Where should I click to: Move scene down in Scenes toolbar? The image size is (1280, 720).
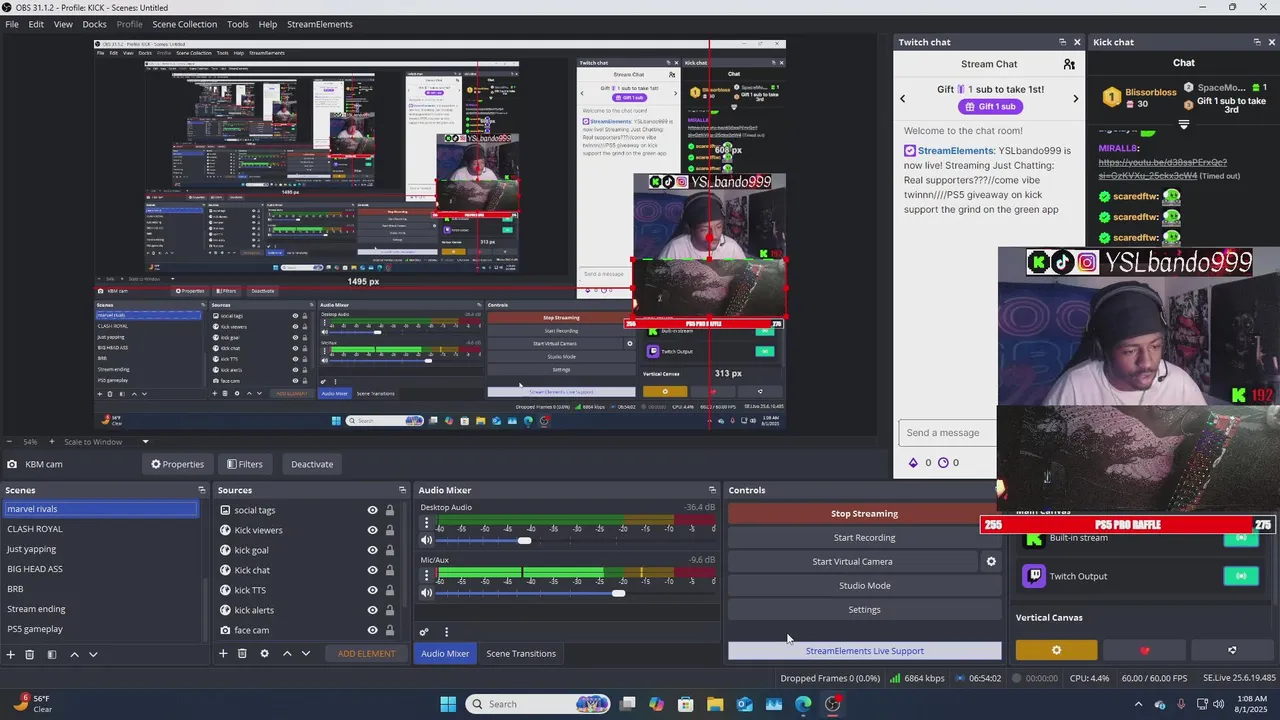coord(93,654)
